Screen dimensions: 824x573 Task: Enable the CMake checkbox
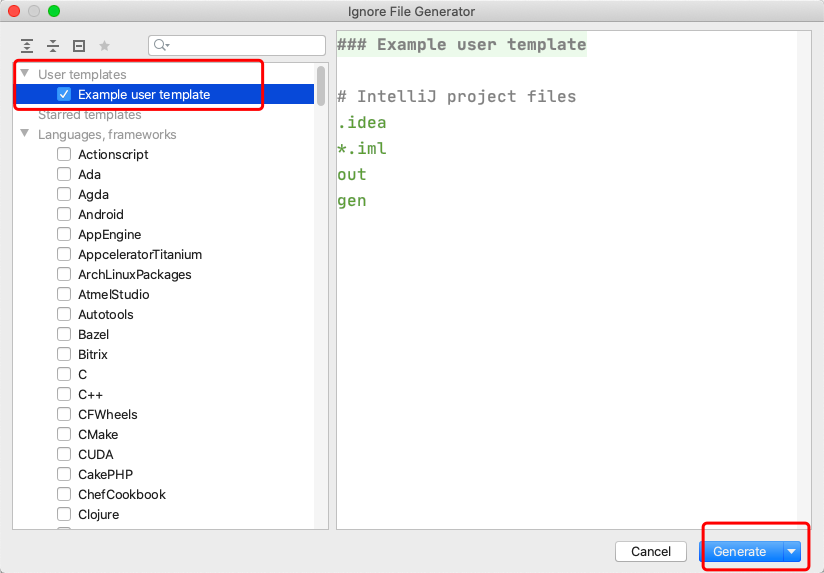pos(64,434)
